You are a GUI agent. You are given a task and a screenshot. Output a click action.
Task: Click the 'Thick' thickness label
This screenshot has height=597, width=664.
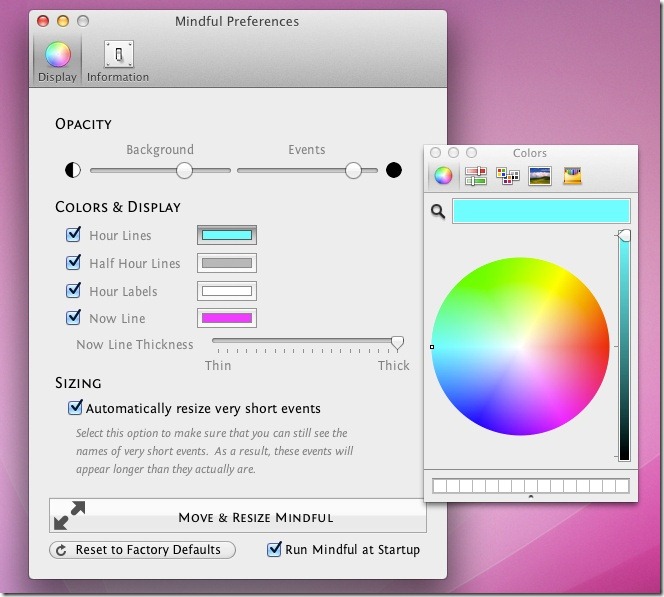pyautogui.click(x=393, y=365)
